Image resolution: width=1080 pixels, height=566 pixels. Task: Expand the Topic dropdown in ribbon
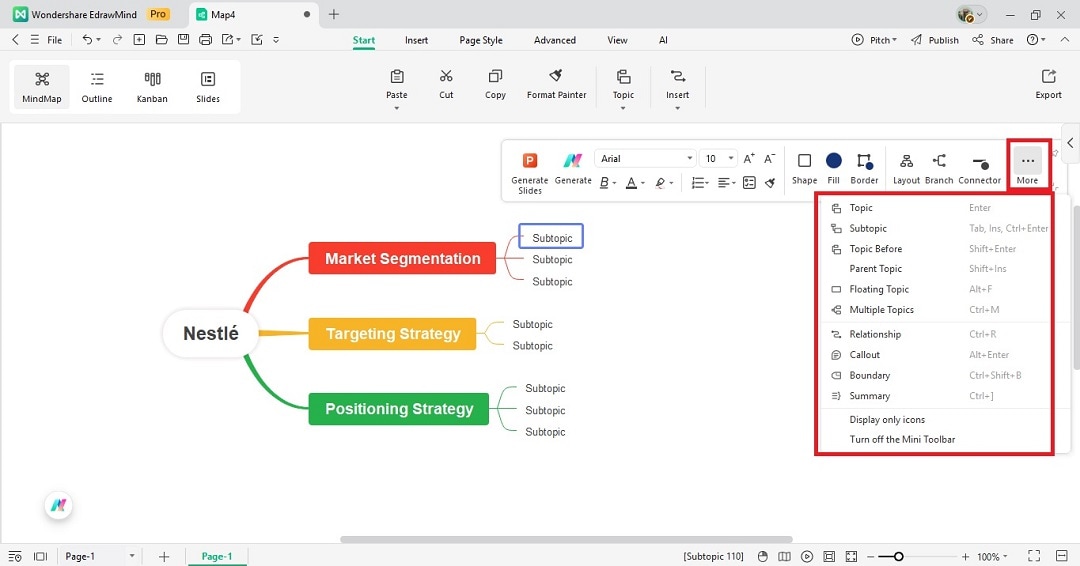[623, 108]
